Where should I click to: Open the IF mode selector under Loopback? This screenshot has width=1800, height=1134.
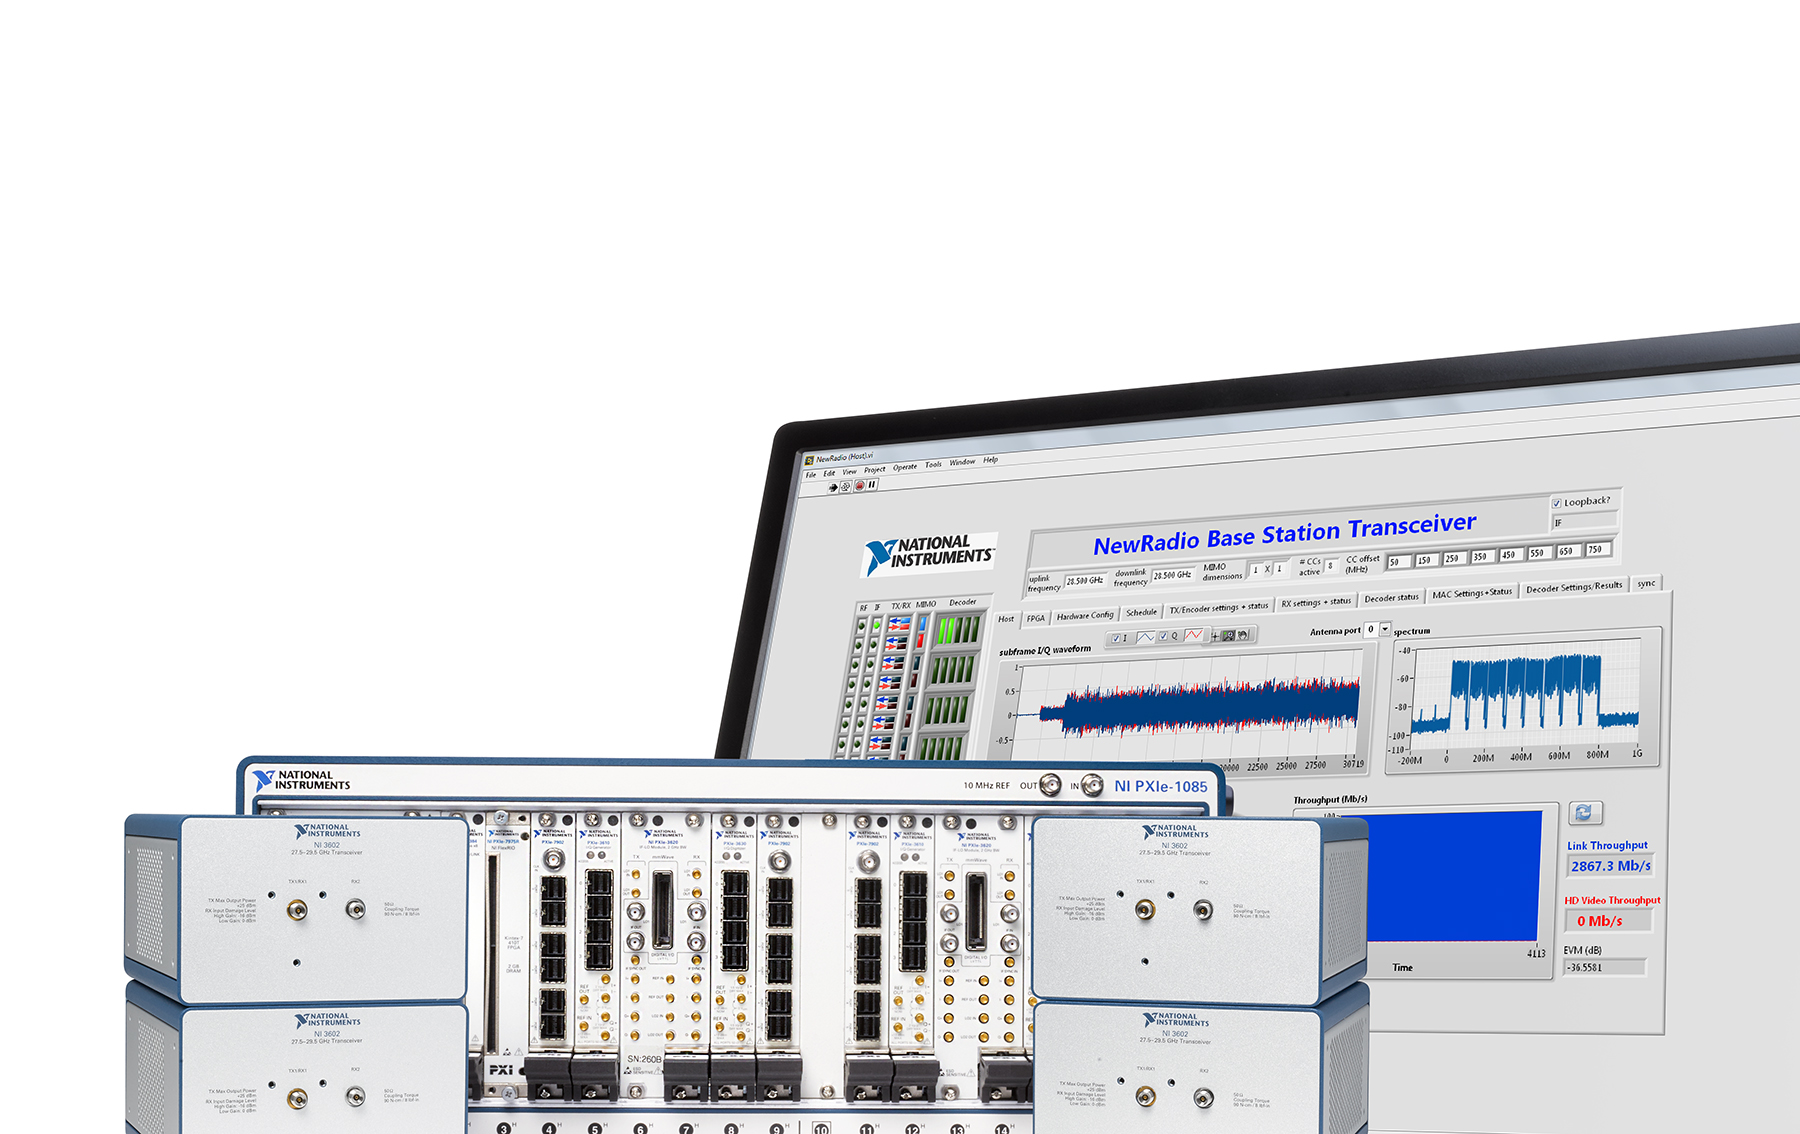1584,522
